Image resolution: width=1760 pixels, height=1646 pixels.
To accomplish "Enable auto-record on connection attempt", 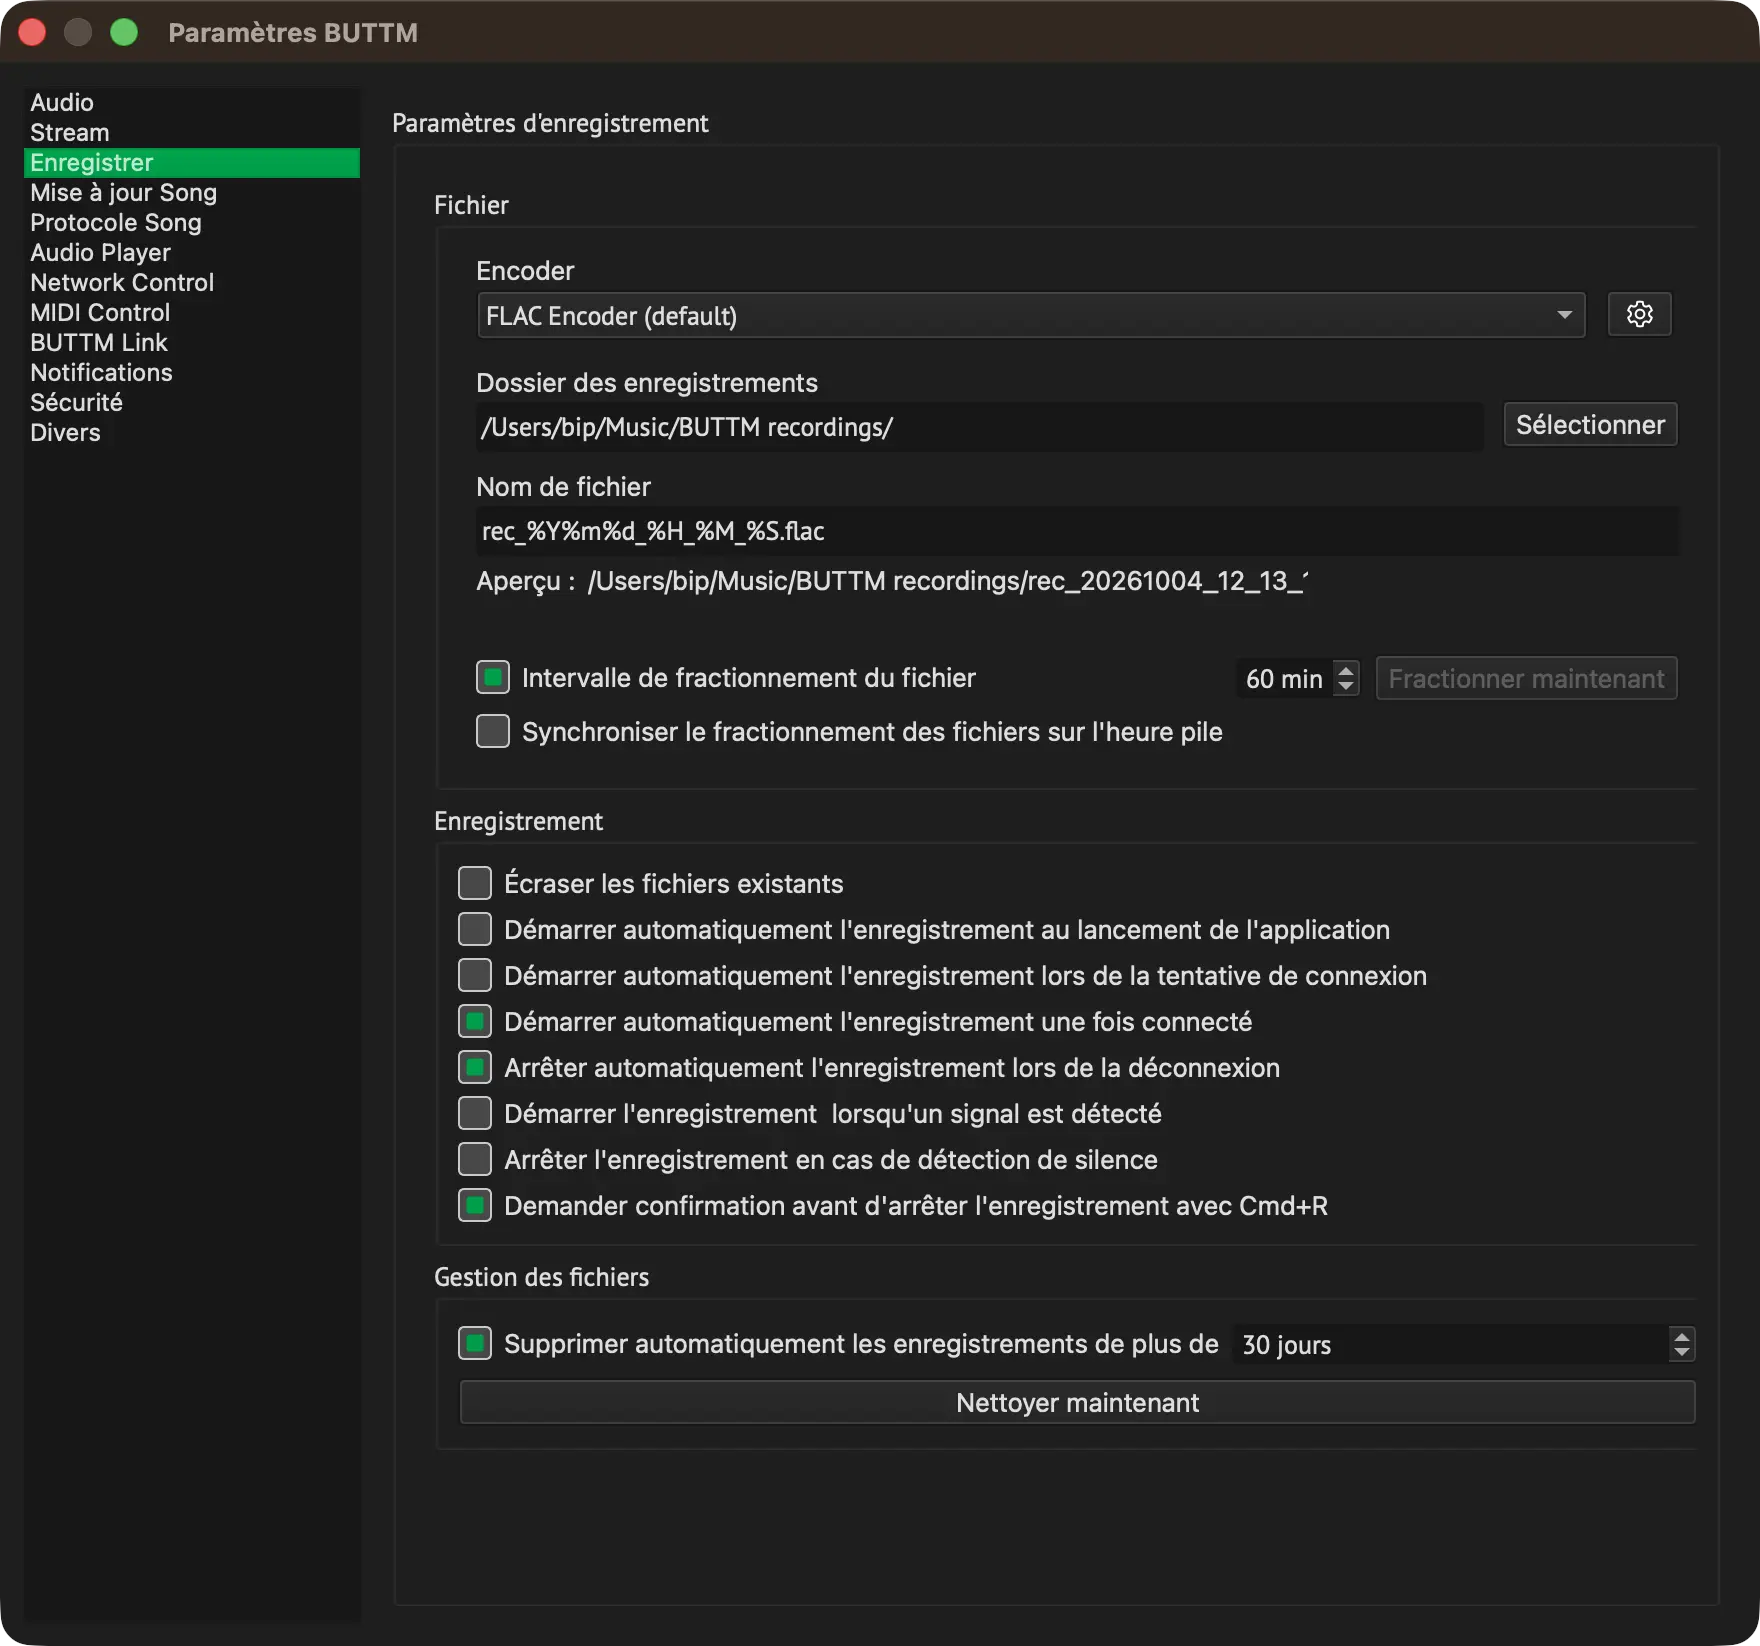I will (475, 976).
